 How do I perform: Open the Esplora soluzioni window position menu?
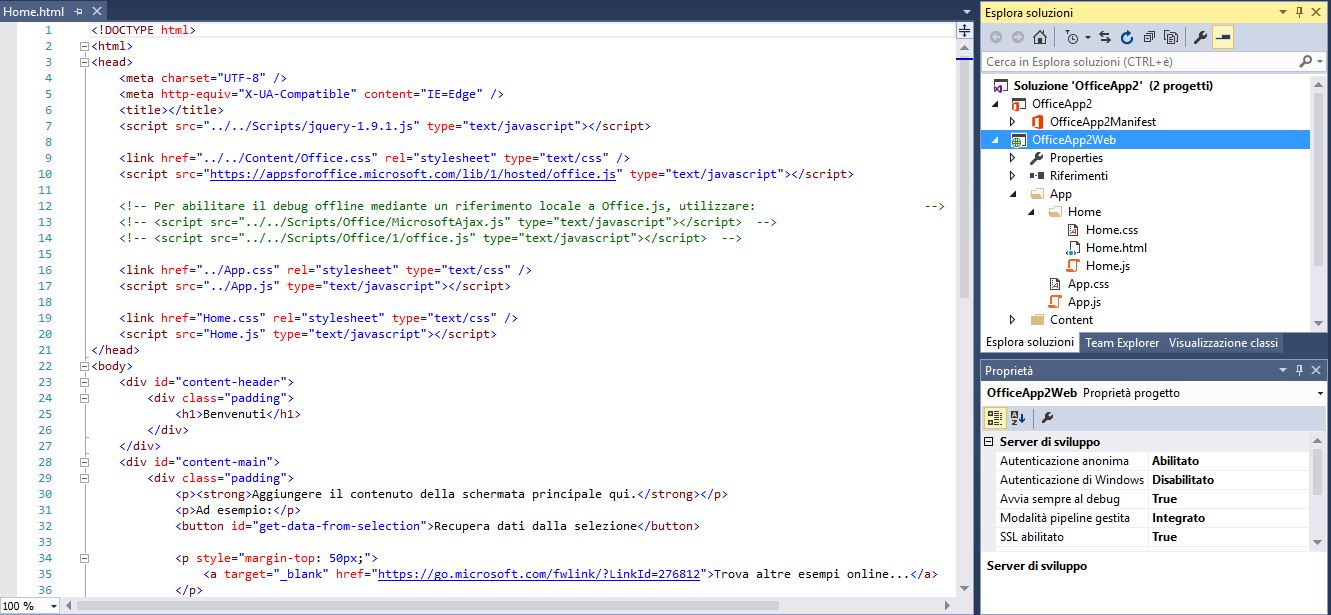click(x=1283, y=12)
